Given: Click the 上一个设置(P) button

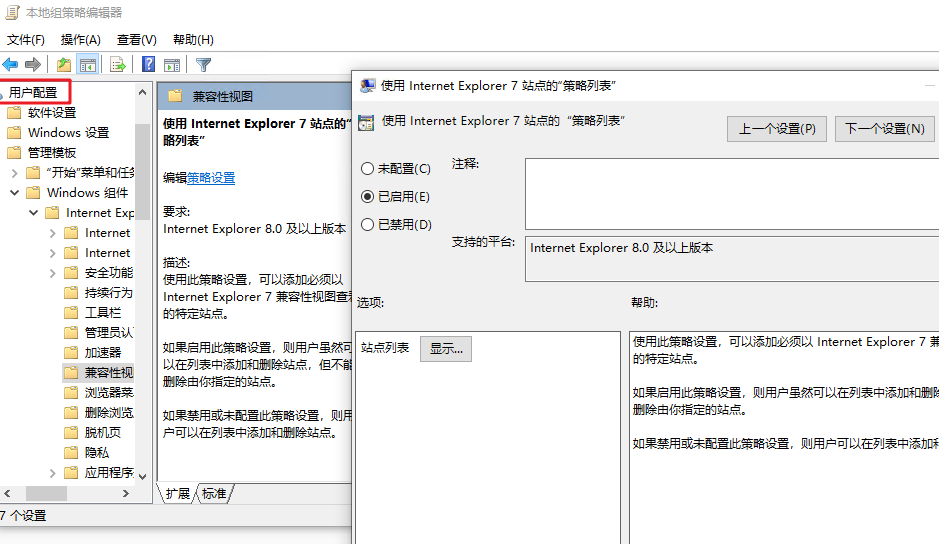Looking at the screenshot, I should point(777,129).
